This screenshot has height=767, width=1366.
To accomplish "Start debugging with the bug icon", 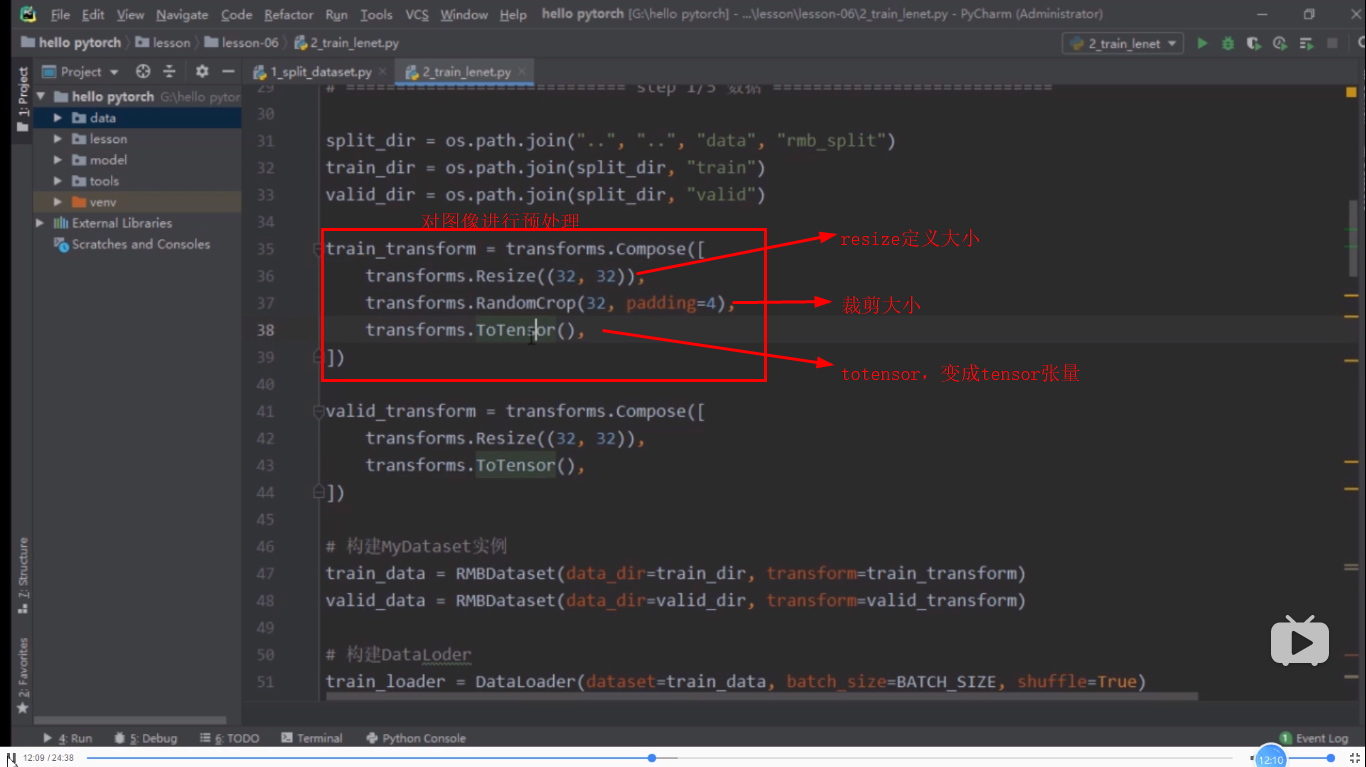I will coord(1228,43).
